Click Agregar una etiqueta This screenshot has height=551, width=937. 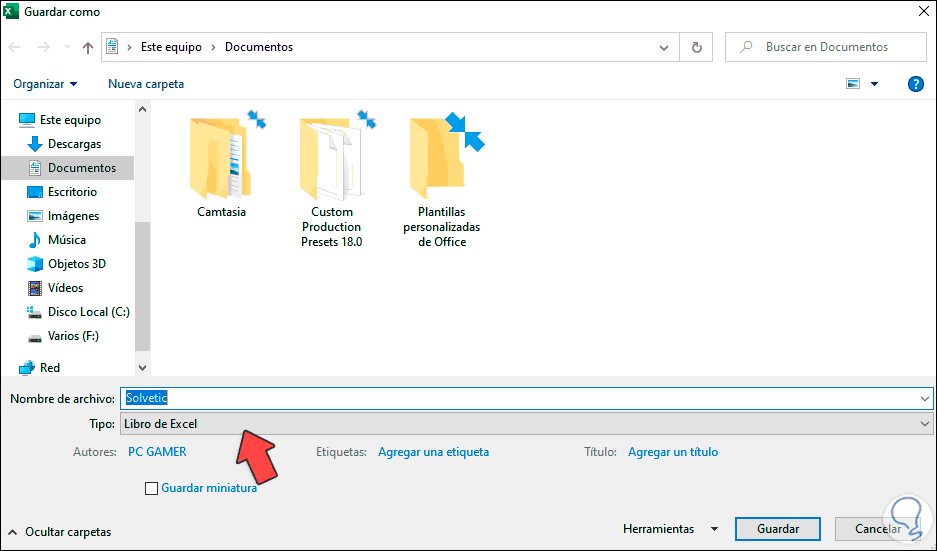pos(433,452)
